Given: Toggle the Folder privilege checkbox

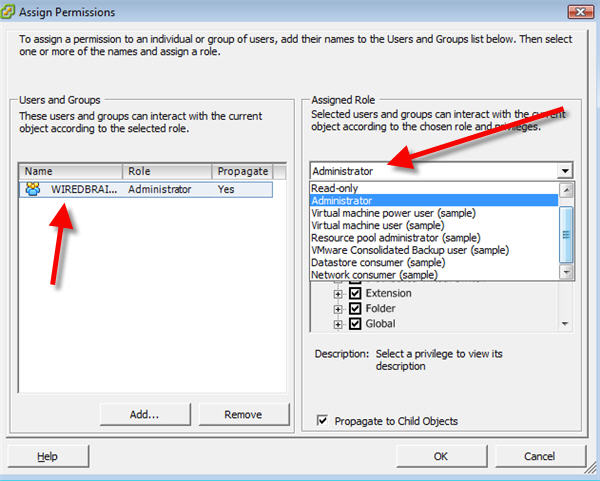Looking at the screenshot, I should click(x=355, y=309).
